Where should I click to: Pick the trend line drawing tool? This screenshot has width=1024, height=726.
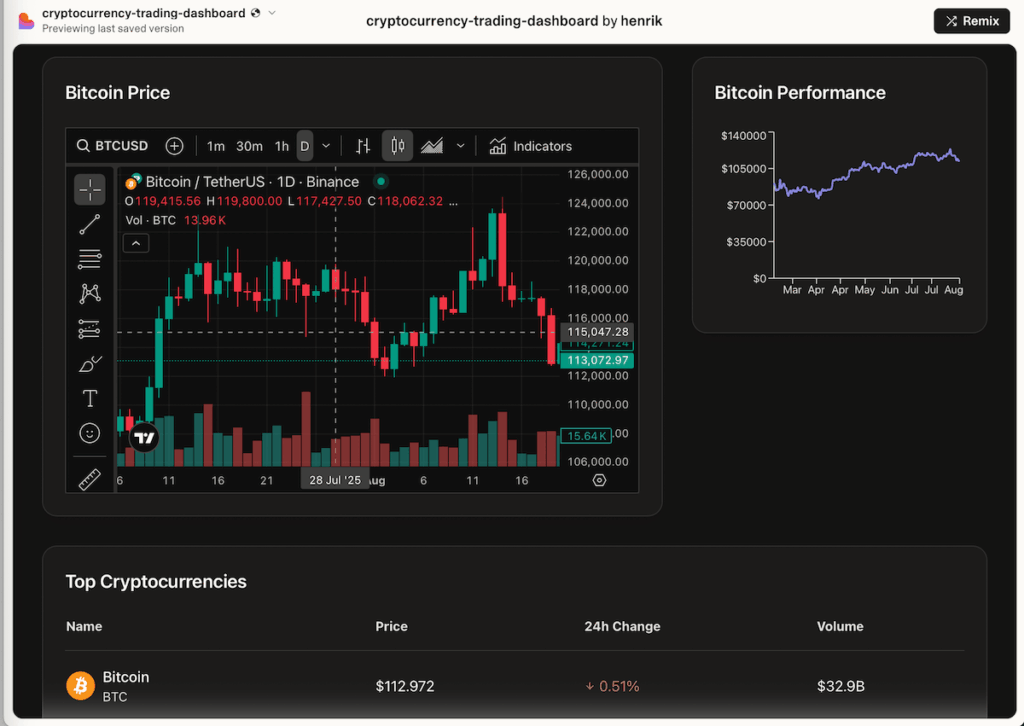[x=89, y=223]
